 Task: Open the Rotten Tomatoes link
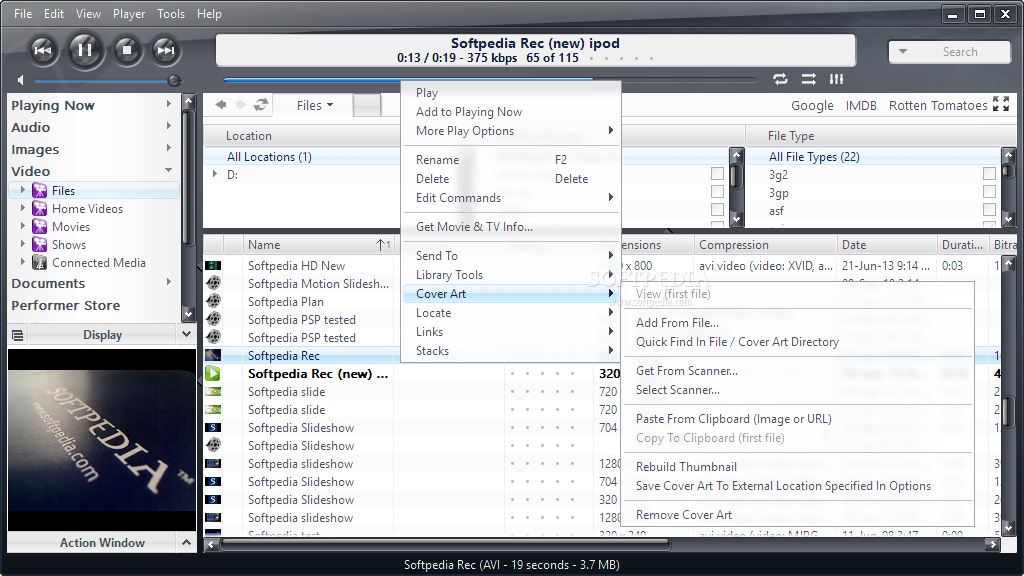[x=938, y=105]
